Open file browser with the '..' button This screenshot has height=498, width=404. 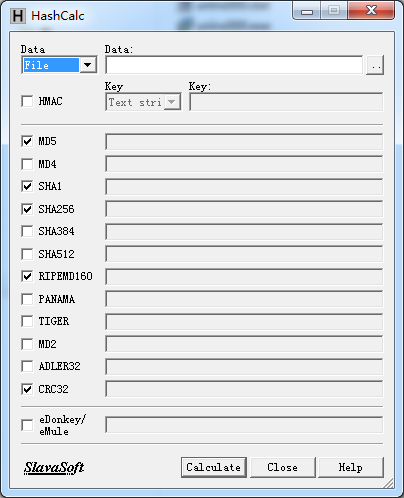point(375,65)
